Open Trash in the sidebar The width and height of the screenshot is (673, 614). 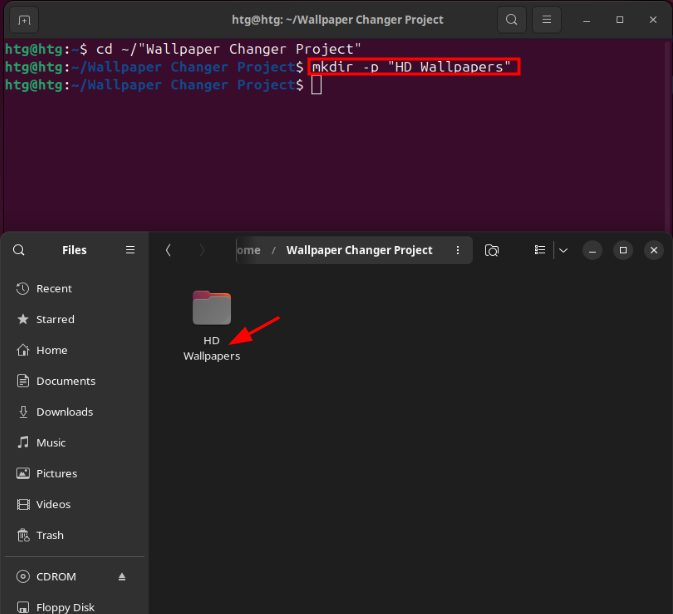[75, 535]
